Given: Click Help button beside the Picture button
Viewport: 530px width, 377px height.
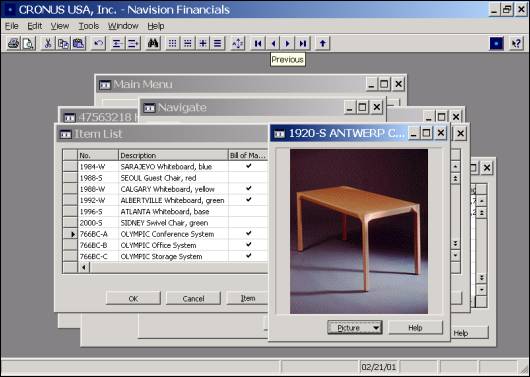Looking at the screenshot, I should (x=415, y=328).
